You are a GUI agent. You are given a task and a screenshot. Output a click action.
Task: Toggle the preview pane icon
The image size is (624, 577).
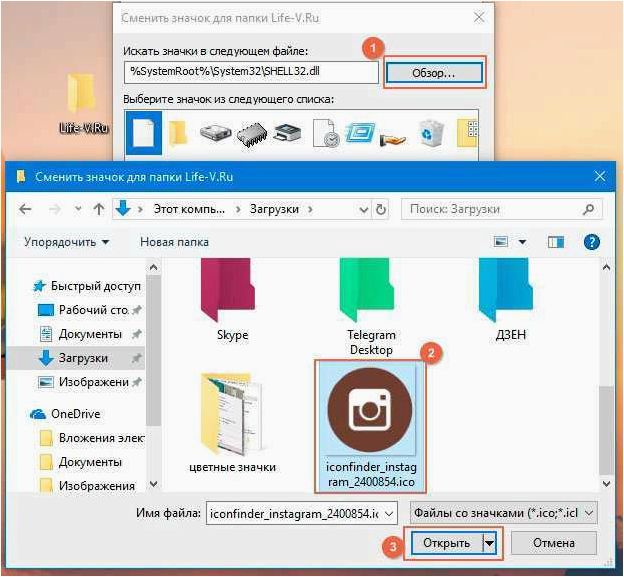pos(556,242)
